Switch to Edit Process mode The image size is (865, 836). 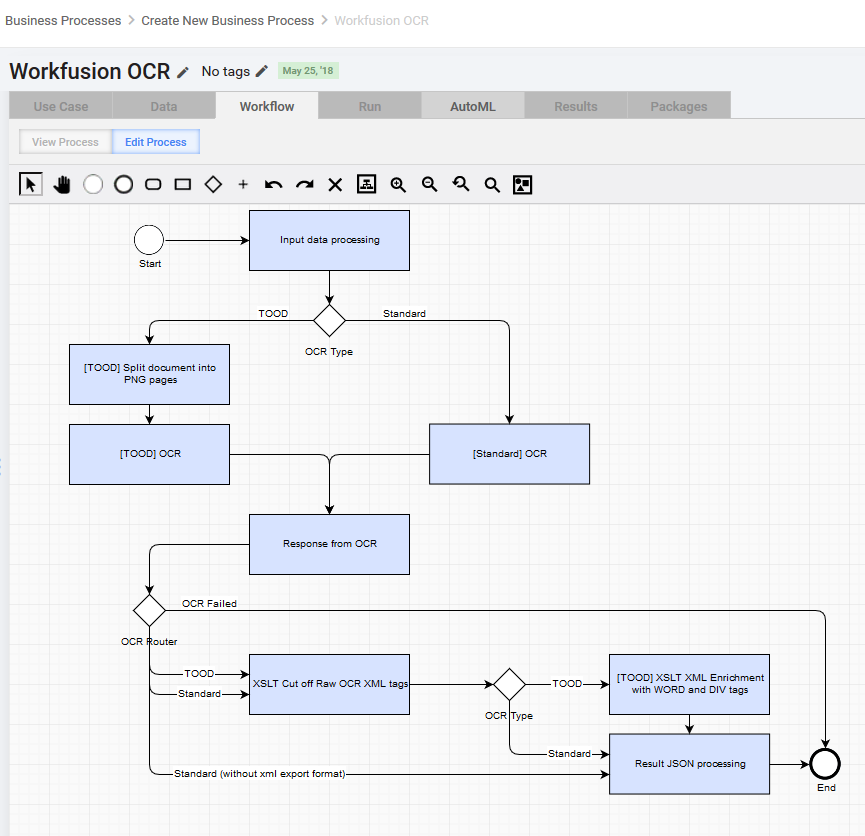tap(156, 142)
